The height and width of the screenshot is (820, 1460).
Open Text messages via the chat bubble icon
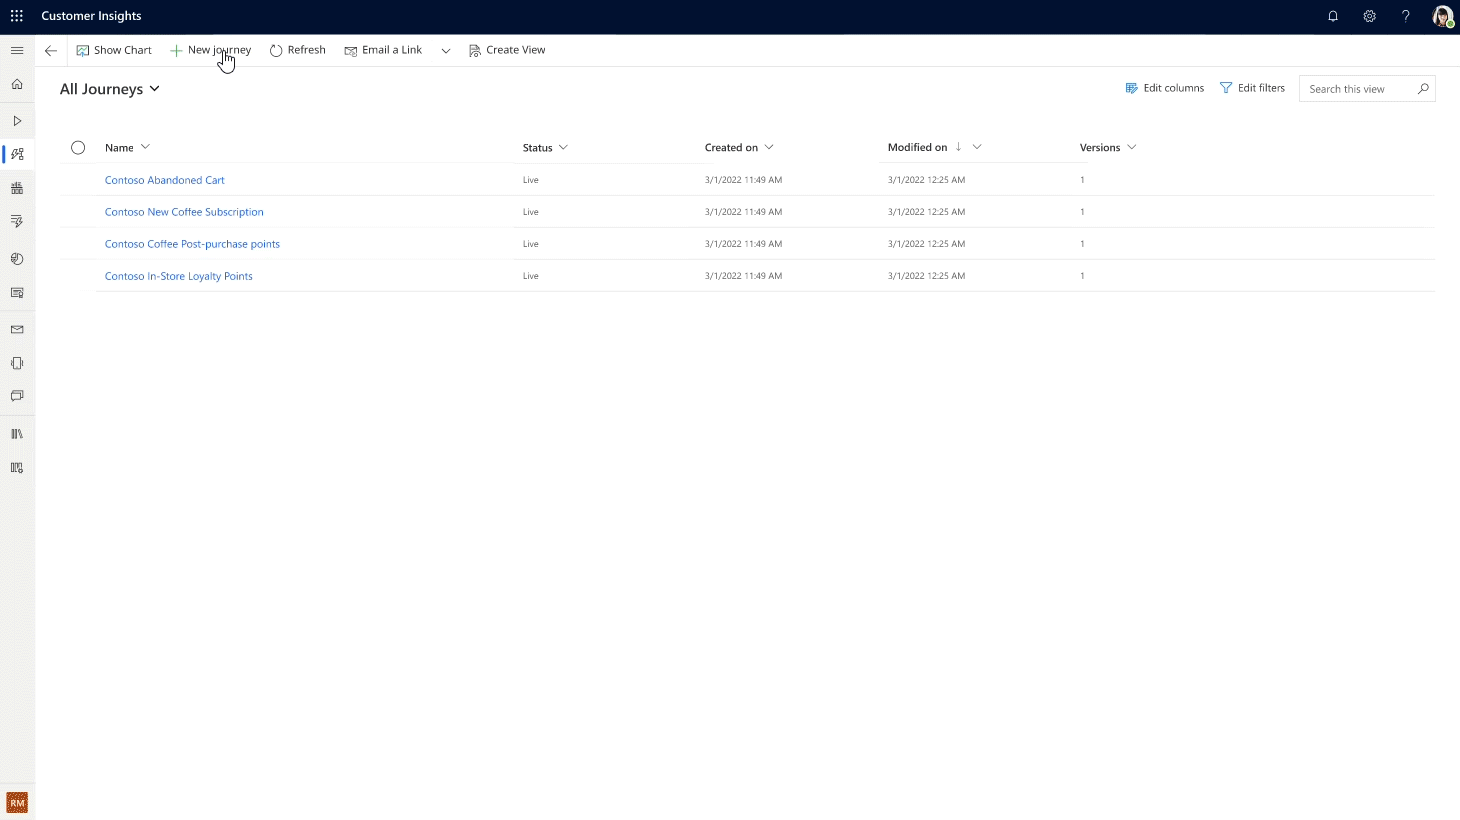coord(17,396)
